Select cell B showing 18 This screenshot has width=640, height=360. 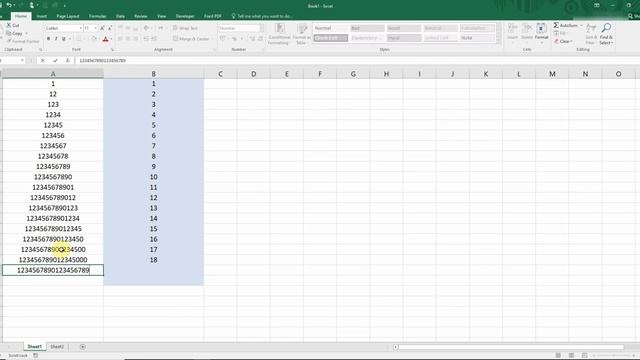tap(153, 260)
